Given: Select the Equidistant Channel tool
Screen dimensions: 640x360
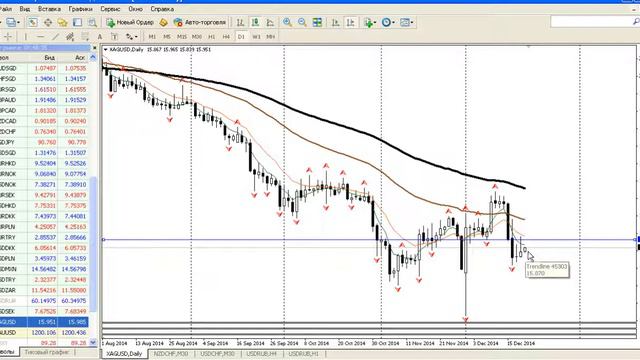Looking at the screenshot, I should pos(70,37).
